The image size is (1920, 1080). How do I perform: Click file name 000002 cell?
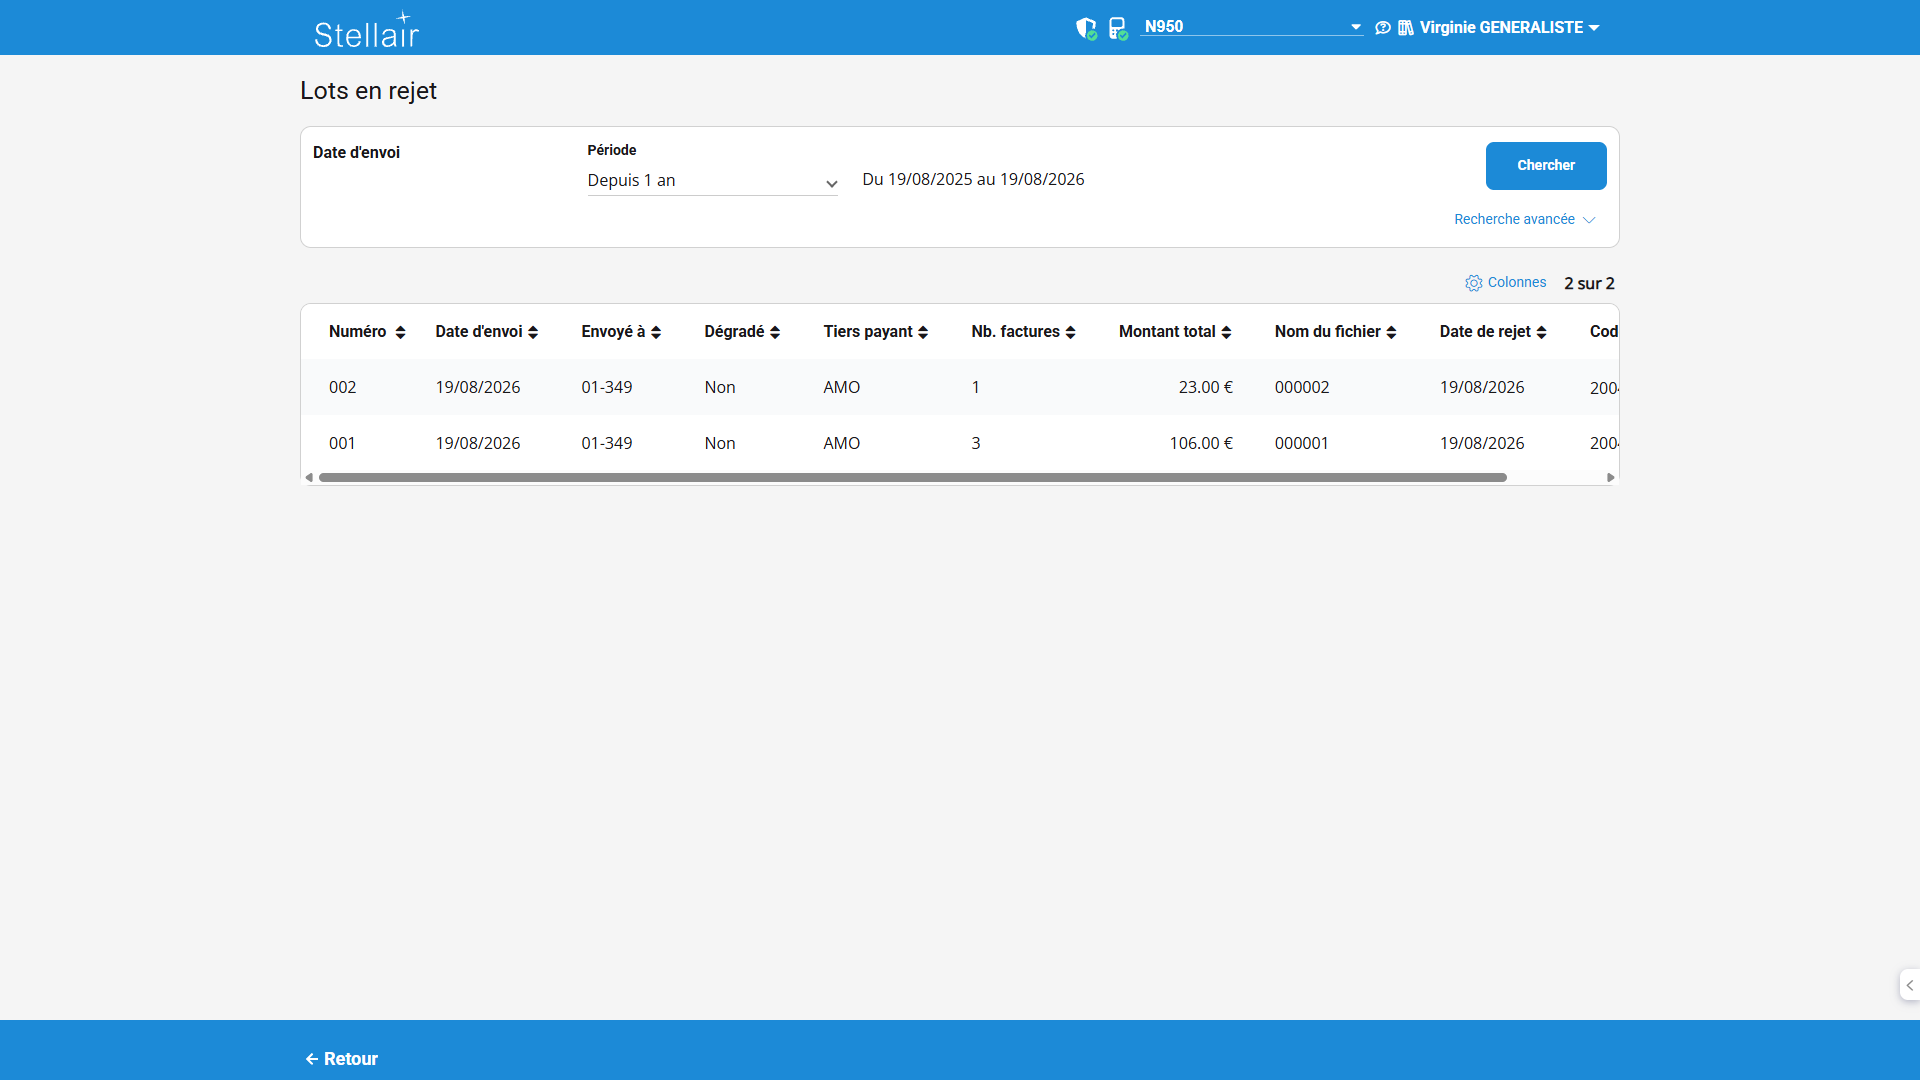[1302, 387]
